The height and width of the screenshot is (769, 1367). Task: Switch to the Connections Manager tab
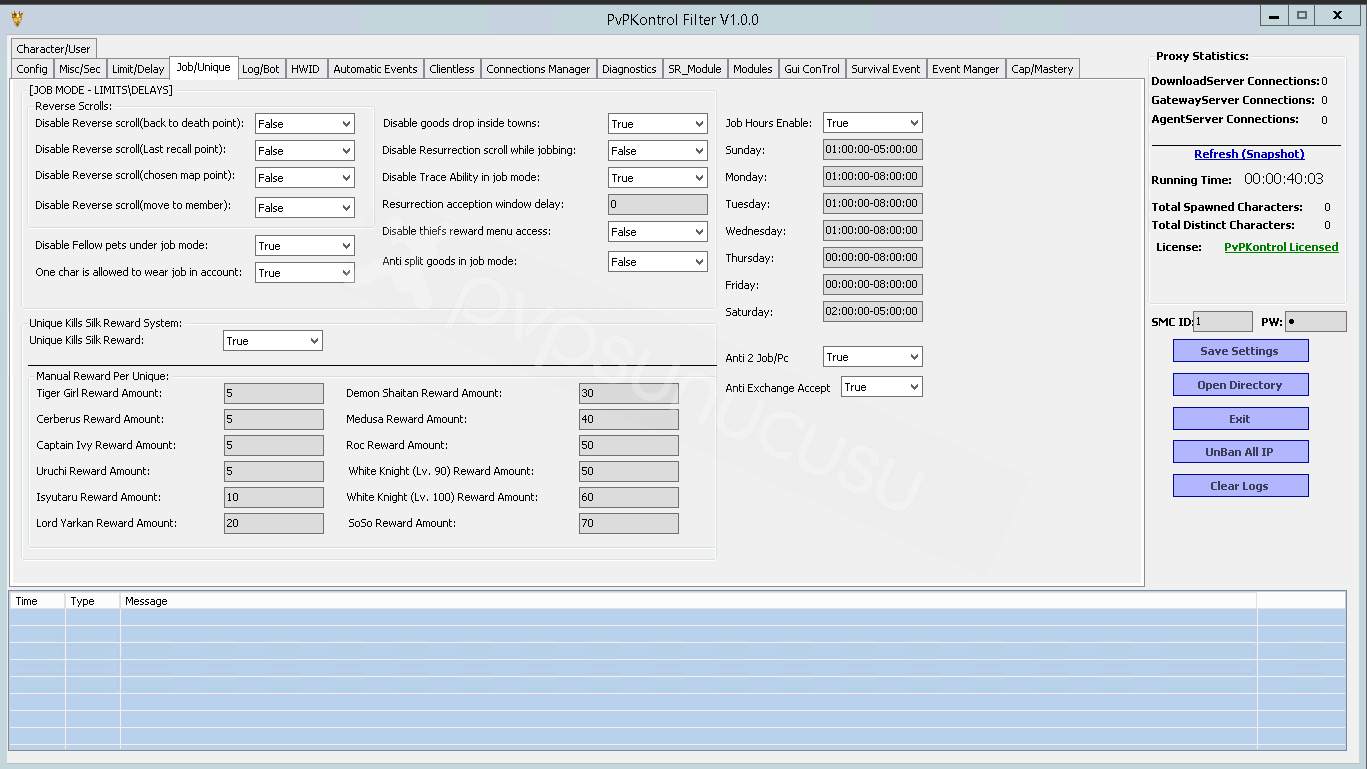(x=538, y=69)
